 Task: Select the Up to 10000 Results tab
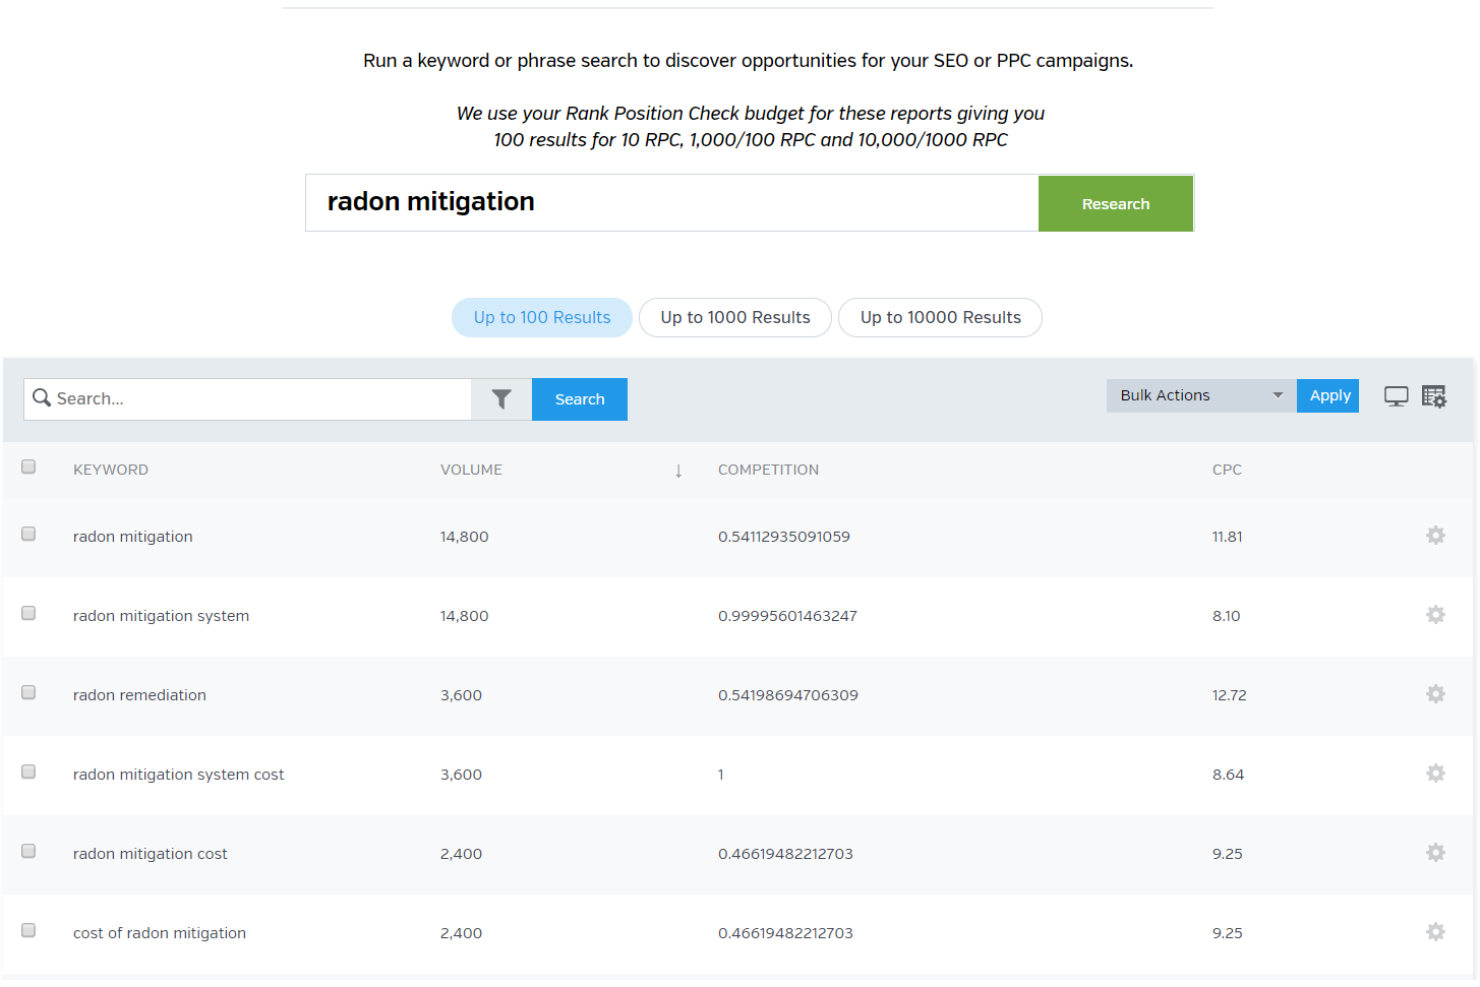[x=939, y=317]
